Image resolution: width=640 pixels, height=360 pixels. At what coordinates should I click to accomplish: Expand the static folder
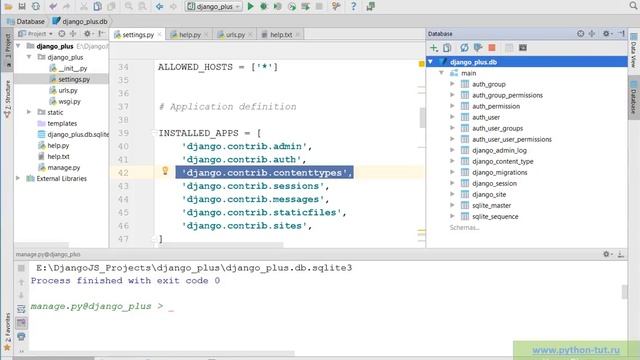(x=29, y=112)
